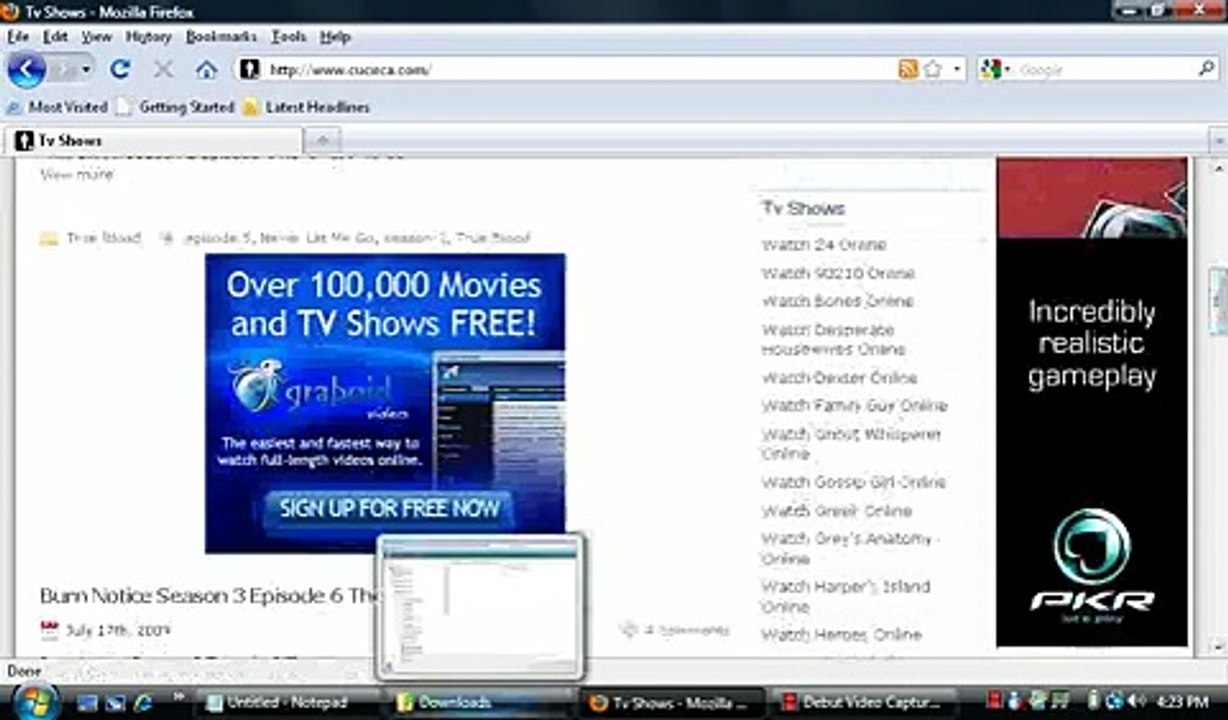Switch to Debut Video Capture taskbar button
Image resolution: width=1228 pixels, height=720 pixels.
(866, 702)
